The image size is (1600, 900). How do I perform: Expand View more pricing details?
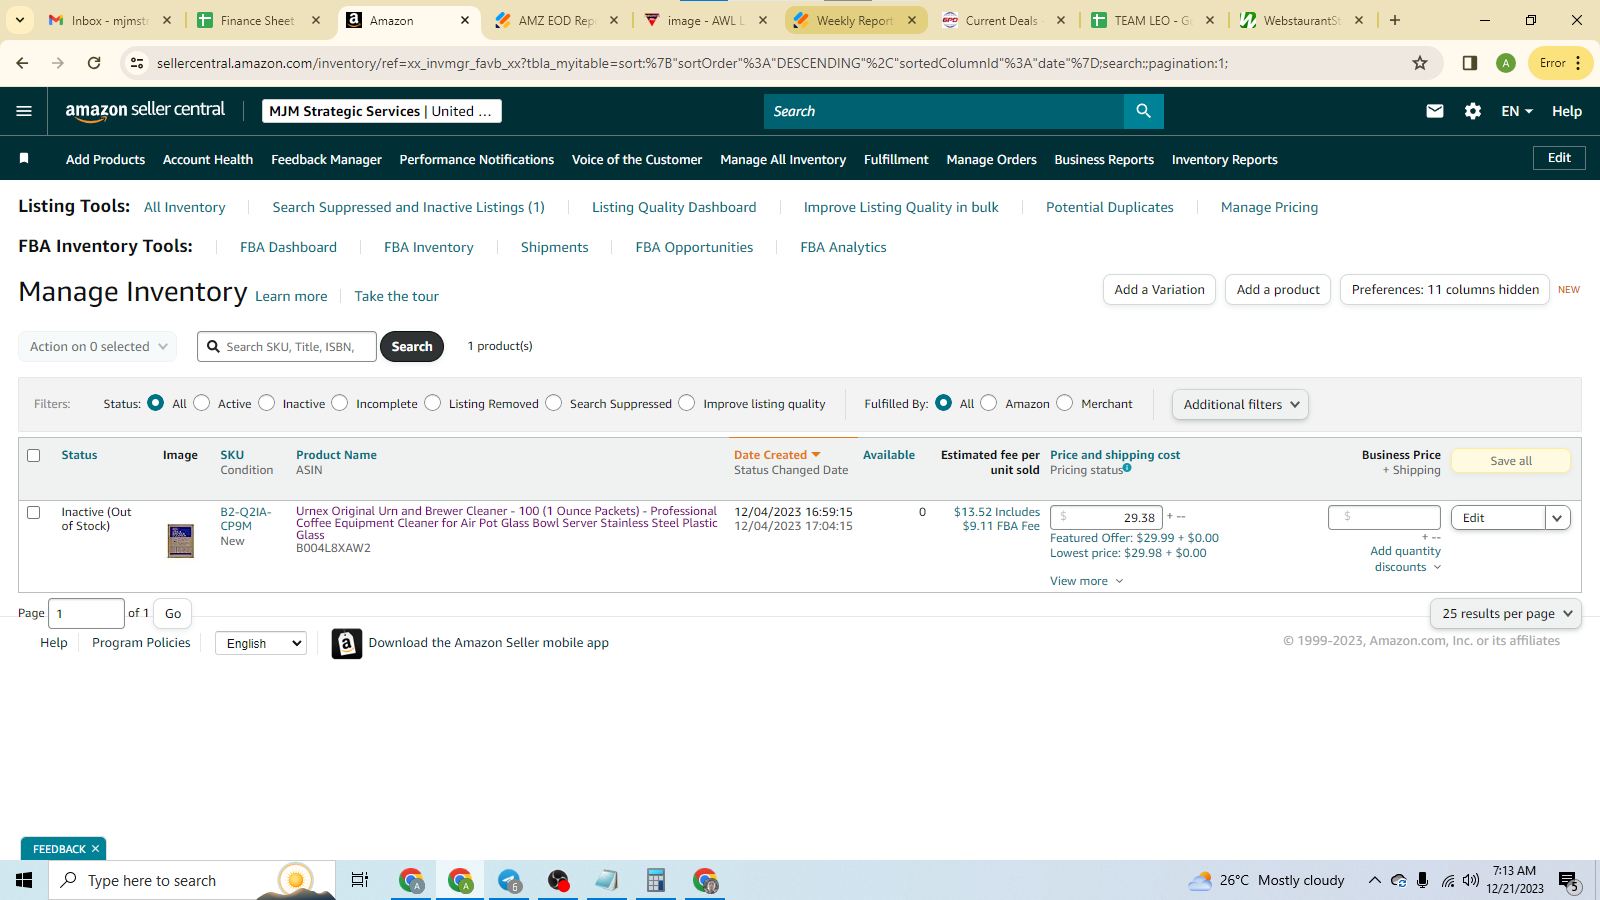(x=1087, y=581)
